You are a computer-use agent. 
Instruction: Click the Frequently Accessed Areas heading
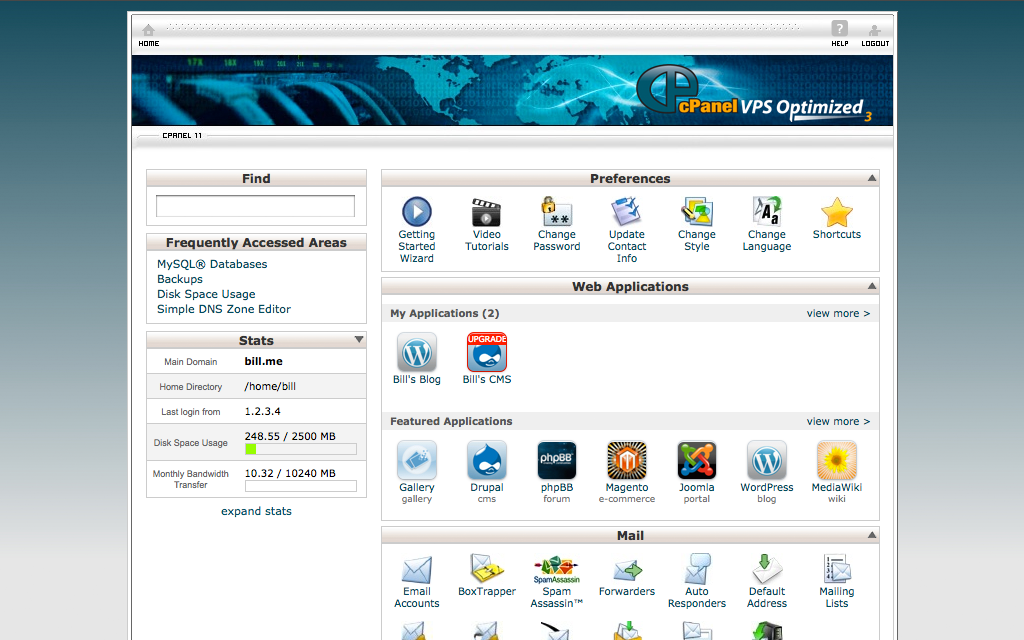click(256, 242)
